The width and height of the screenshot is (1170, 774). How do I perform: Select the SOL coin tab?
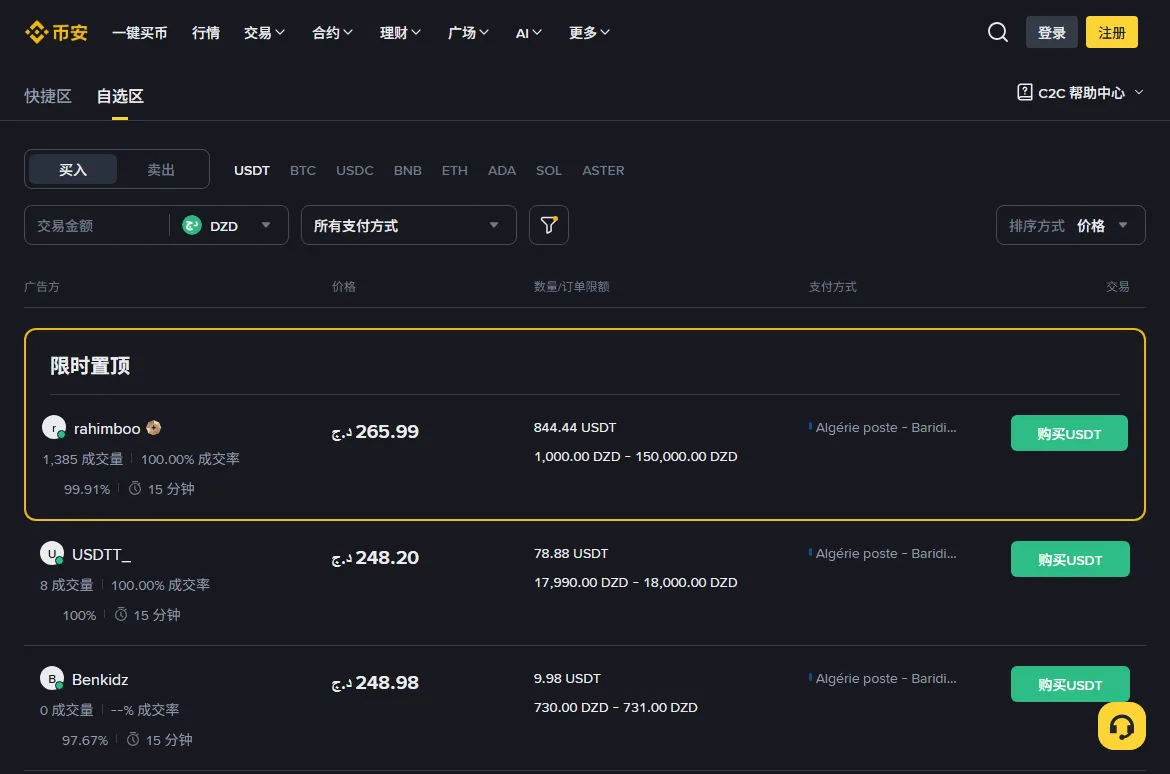click(548, 170)
